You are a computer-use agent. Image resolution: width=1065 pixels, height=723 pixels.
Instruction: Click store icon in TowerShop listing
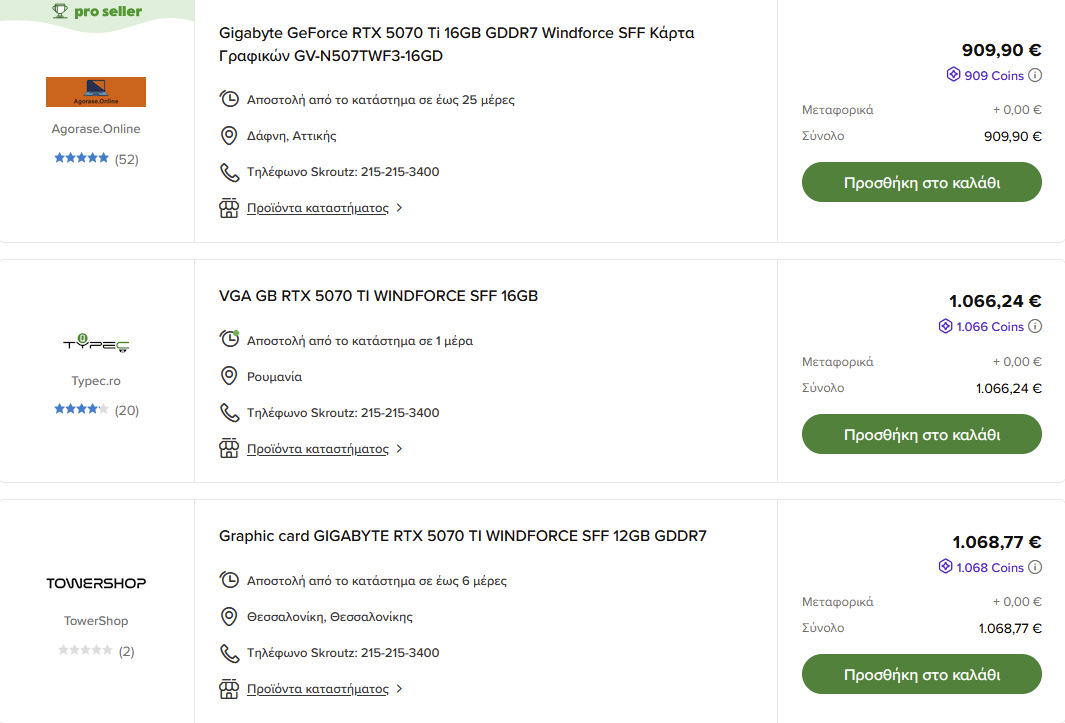[x=230, y=689]
